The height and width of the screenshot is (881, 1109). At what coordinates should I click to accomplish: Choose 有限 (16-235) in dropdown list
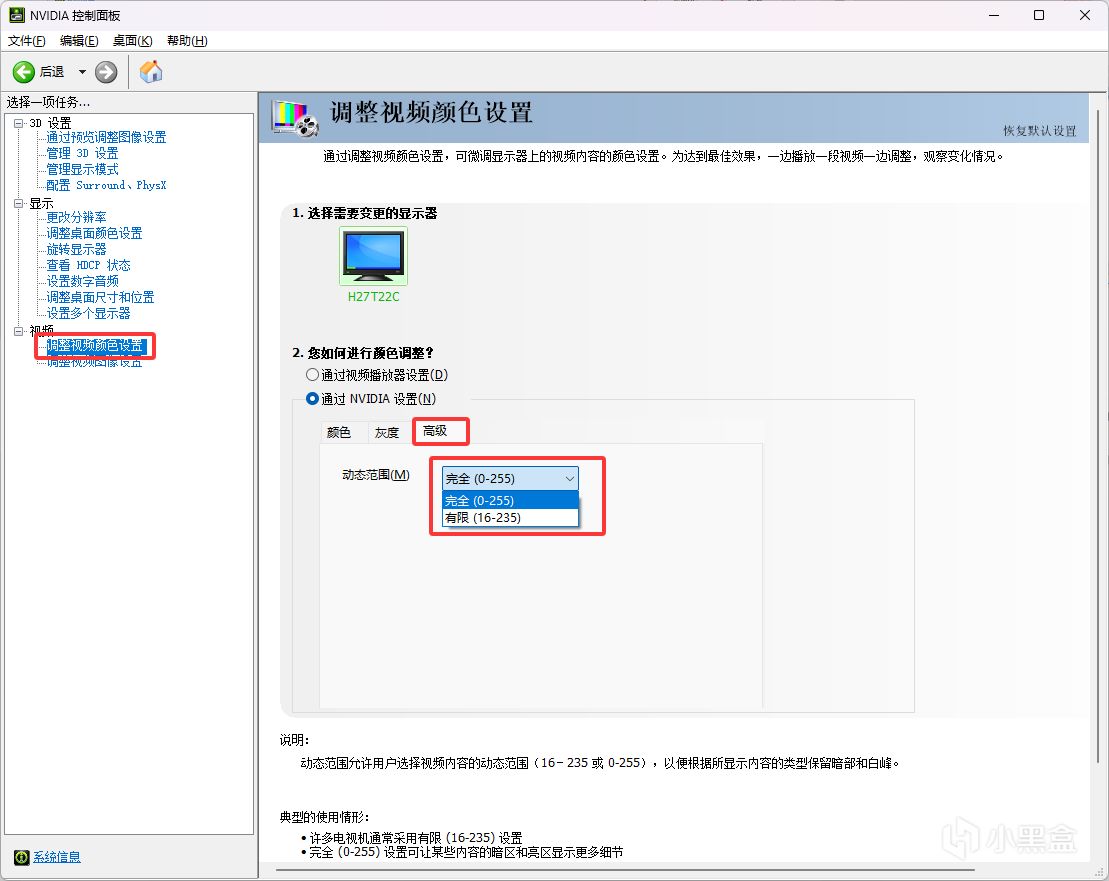tap(510, 518)
